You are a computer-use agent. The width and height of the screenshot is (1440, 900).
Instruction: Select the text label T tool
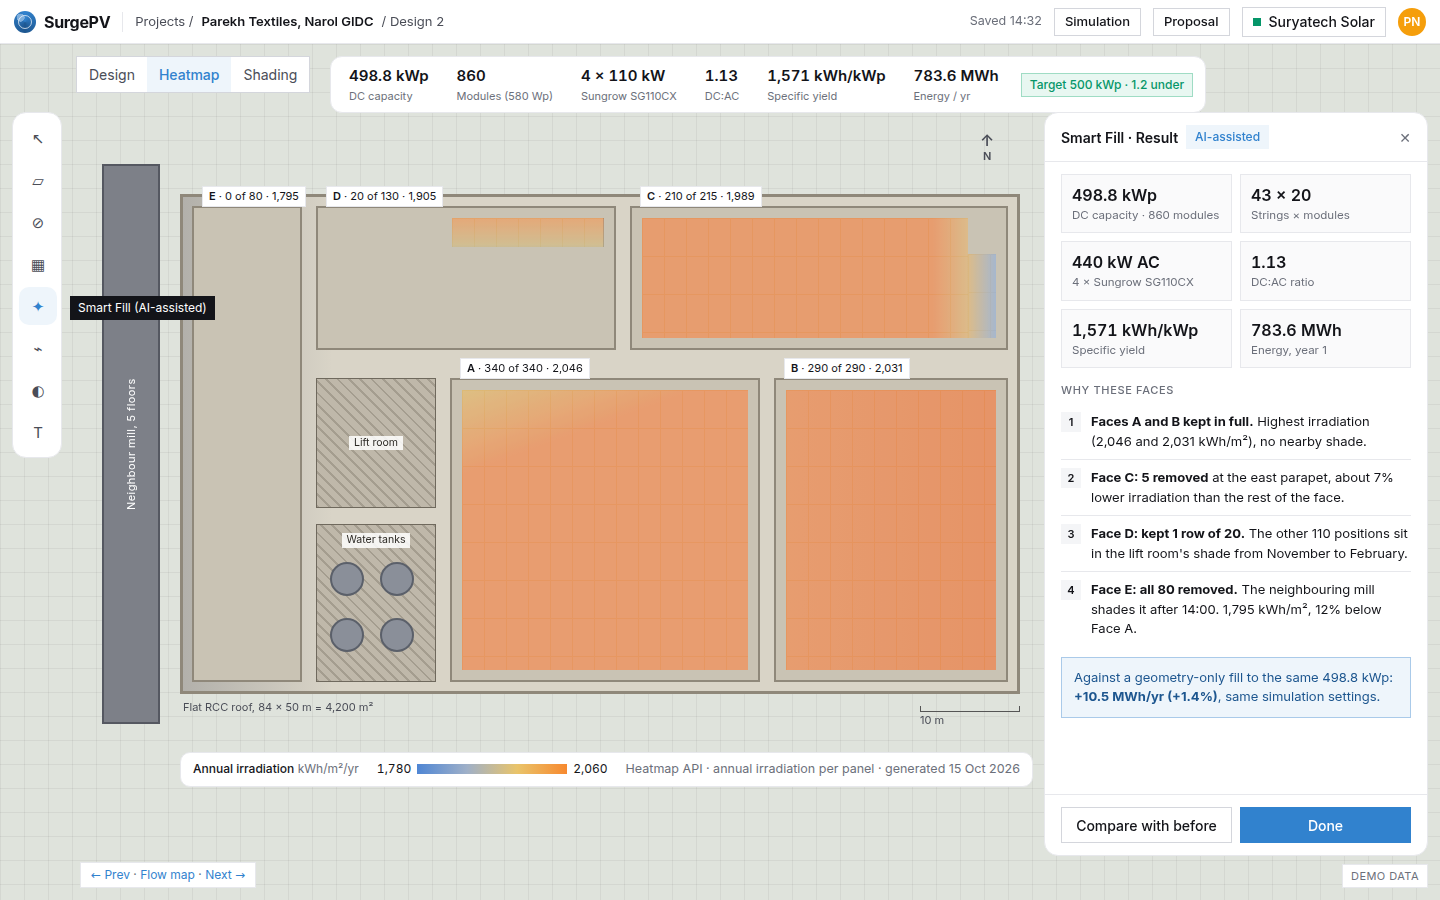[38, 433]
